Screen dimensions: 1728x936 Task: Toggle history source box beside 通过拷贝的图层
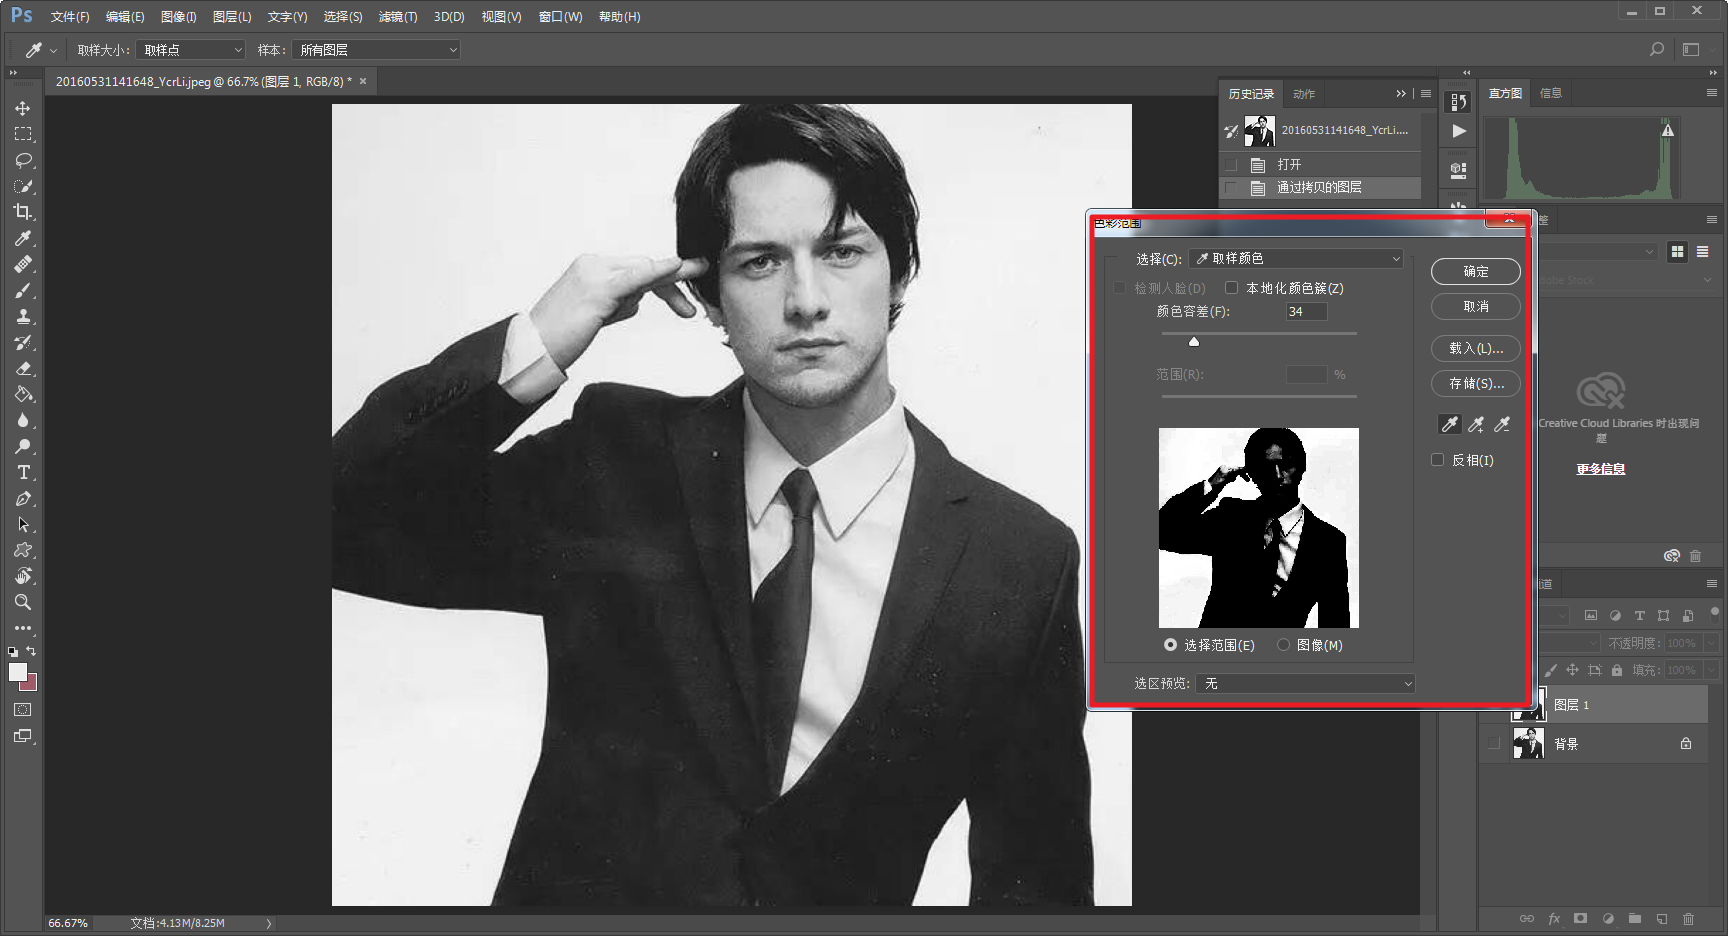tap(1231, 187)
